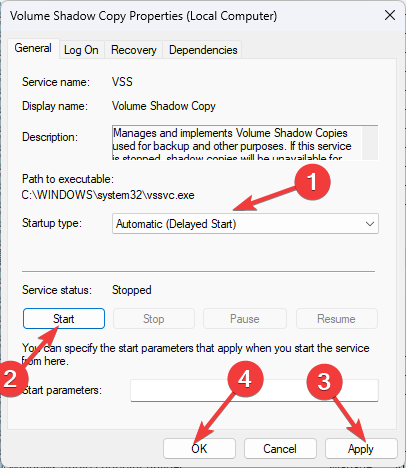406x468 pixels.
Task: Click the red numbered circle 1 annotation
Action: coord(312,182)
